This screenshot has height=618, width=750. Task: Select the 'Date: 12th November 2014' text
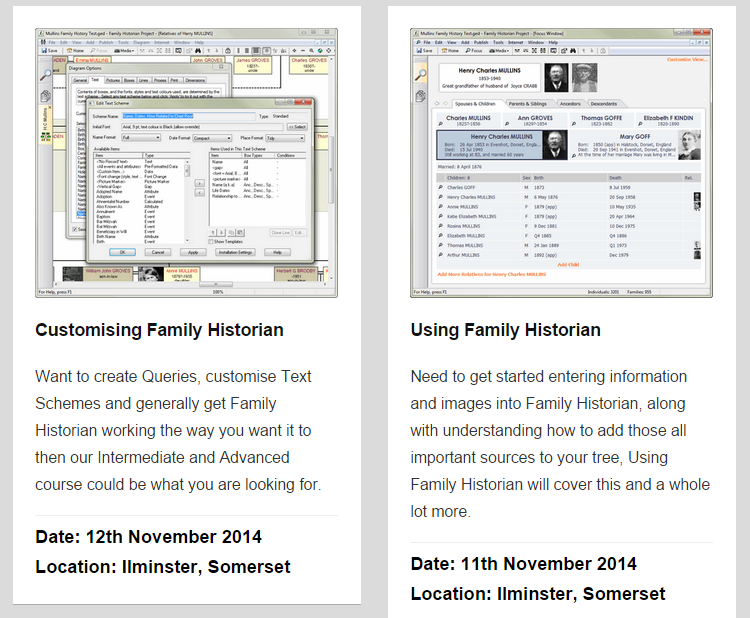[x=148, y=537]
